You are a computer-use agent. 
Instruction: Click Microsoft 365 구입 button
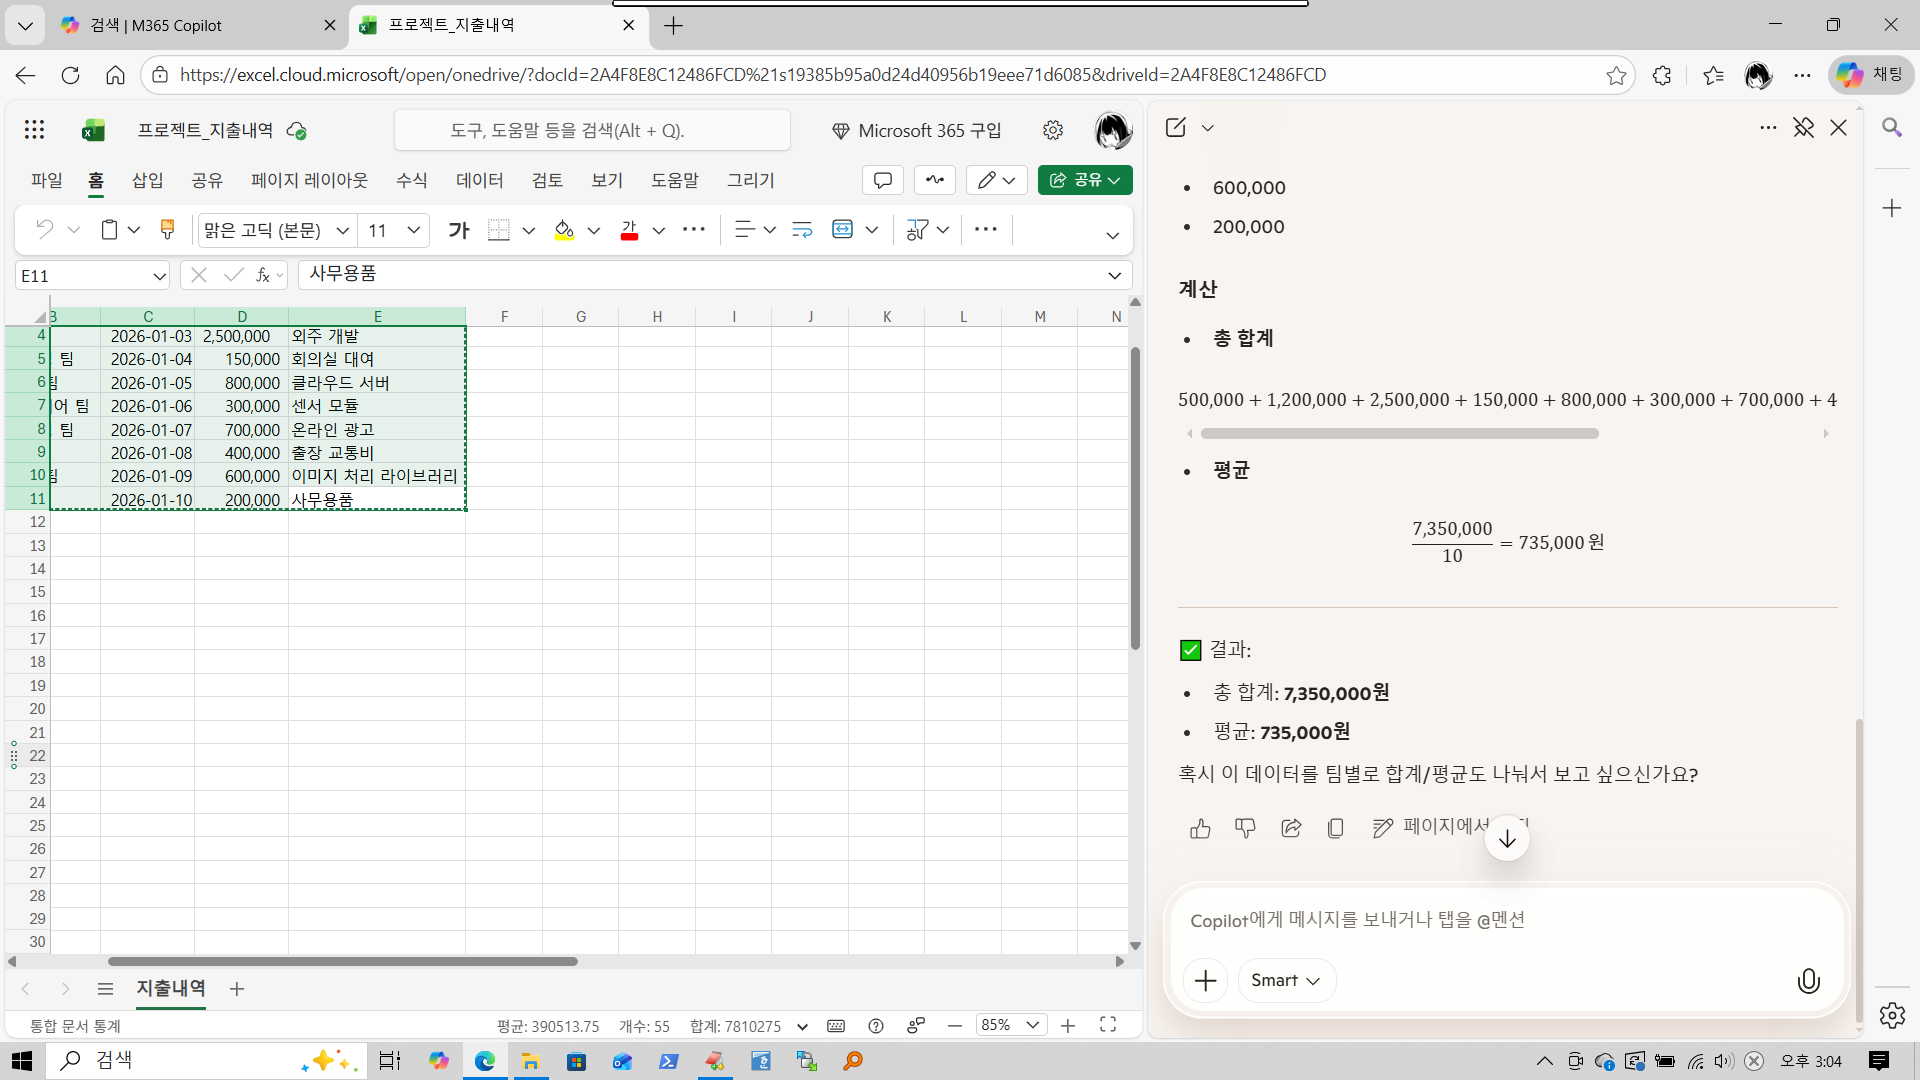916,130
